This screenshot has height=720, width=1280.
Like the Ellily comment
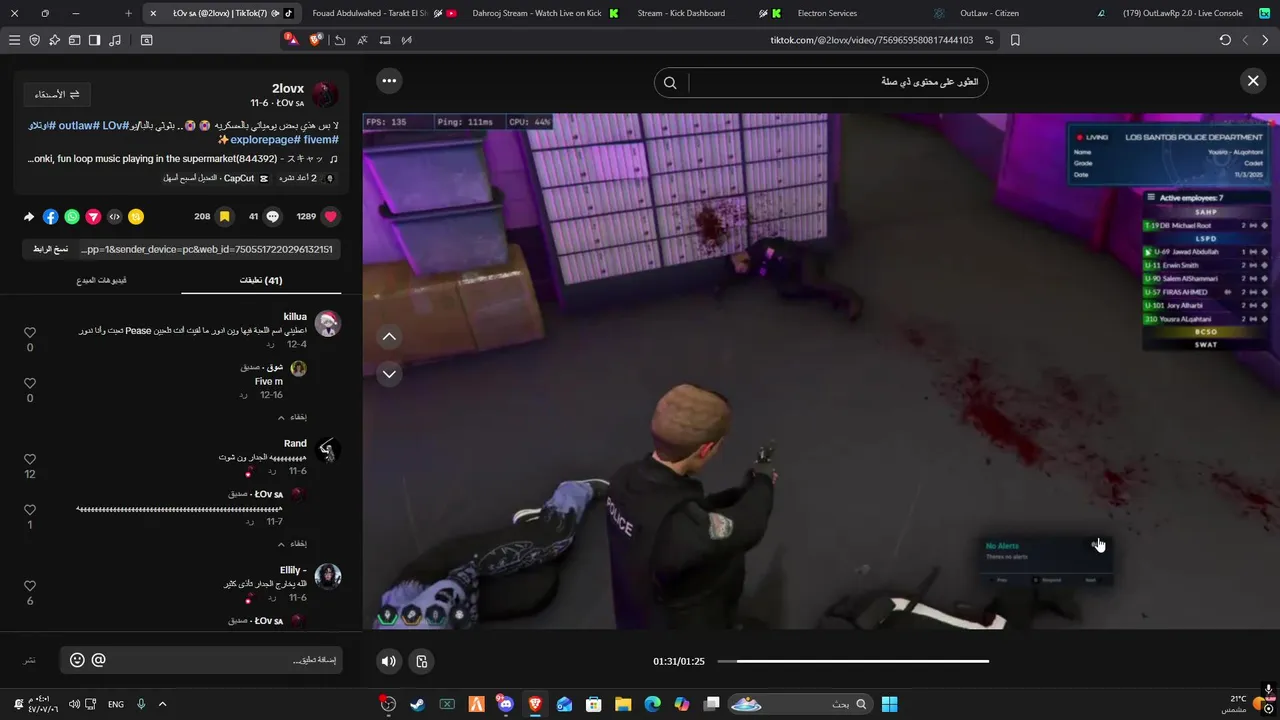tap(30, 586)
